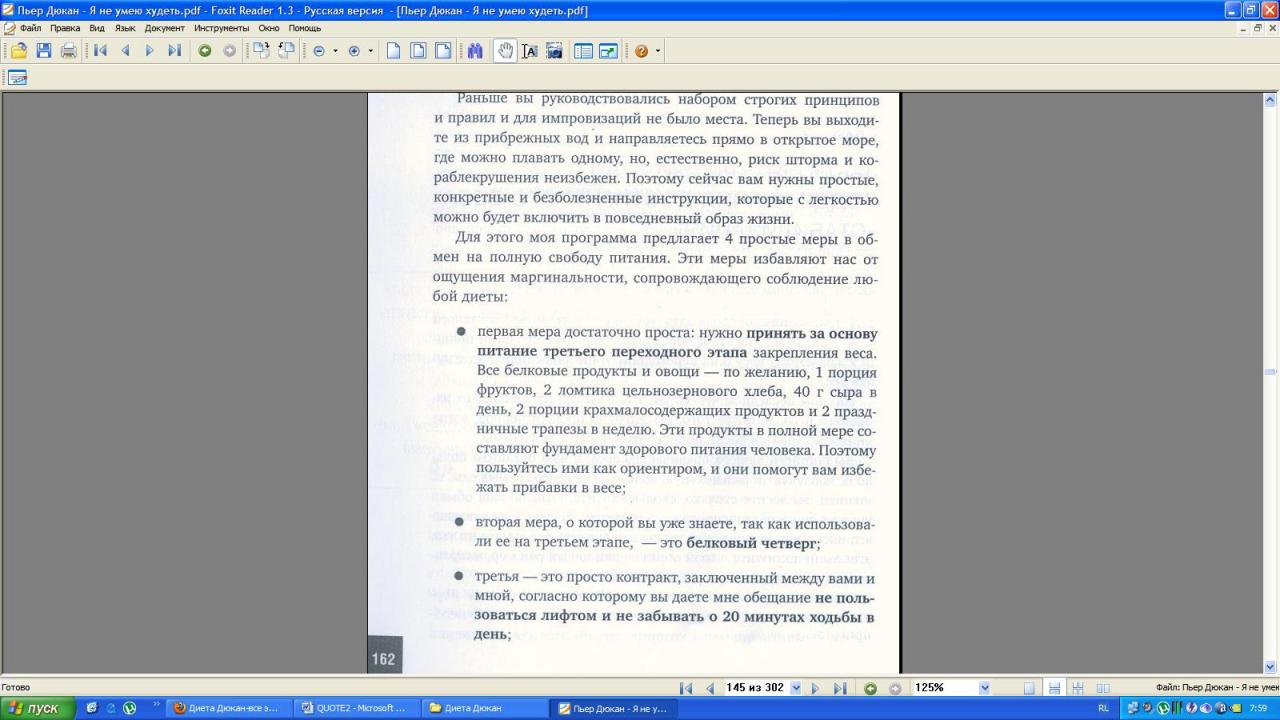Enable facing pages layout in status bar
Viewport: 1280px width, 720px height.
(1103, 688)
